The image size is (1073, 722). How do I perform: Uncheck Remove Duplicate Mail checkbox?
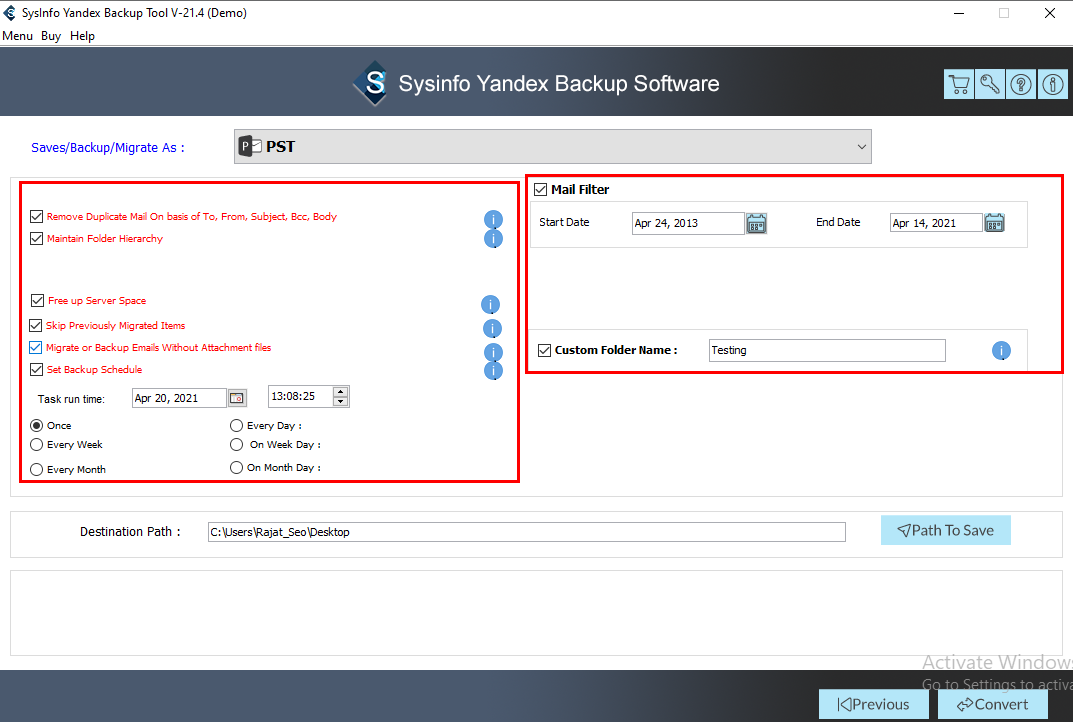(37, 216)
